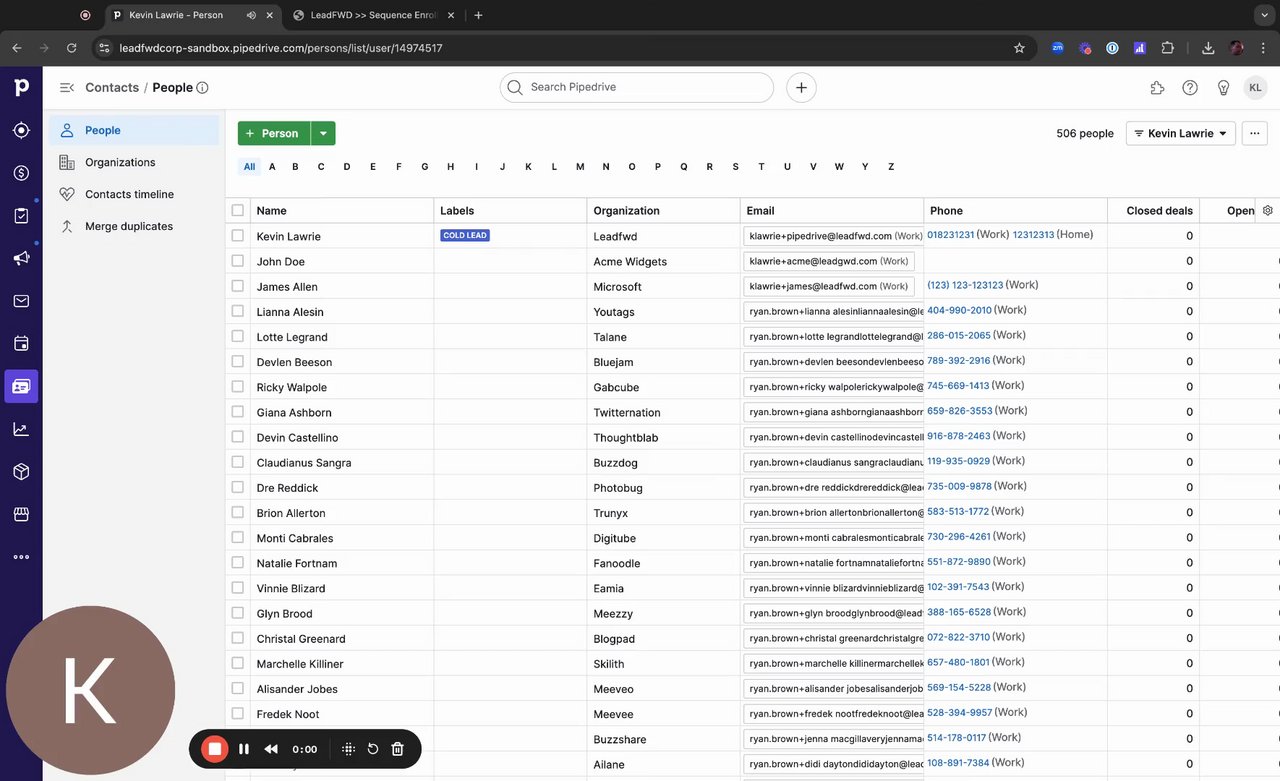Screen dimensions: 1280x781
Task: Select People in the Contacts sidebar
Action: pyautogui.click(x=134, y=130)
